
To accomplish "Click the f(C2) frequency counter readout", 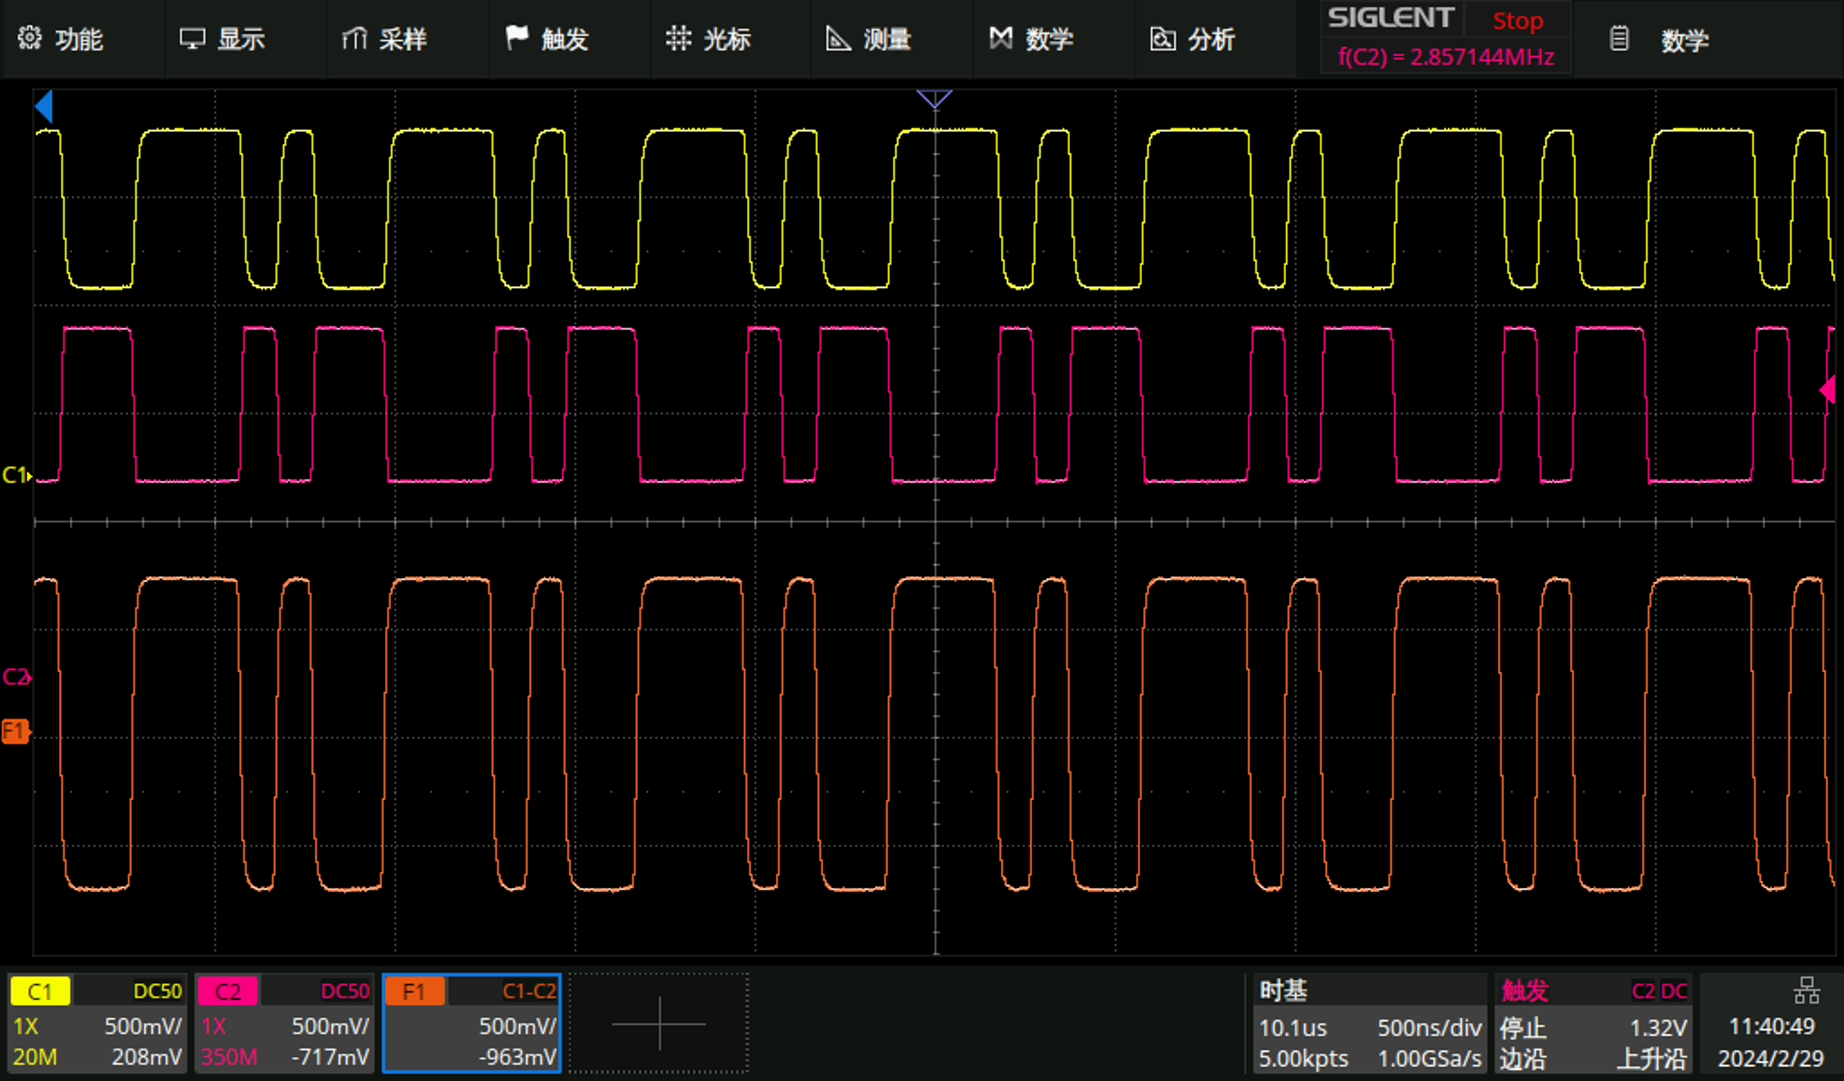I will (1446, 57).
